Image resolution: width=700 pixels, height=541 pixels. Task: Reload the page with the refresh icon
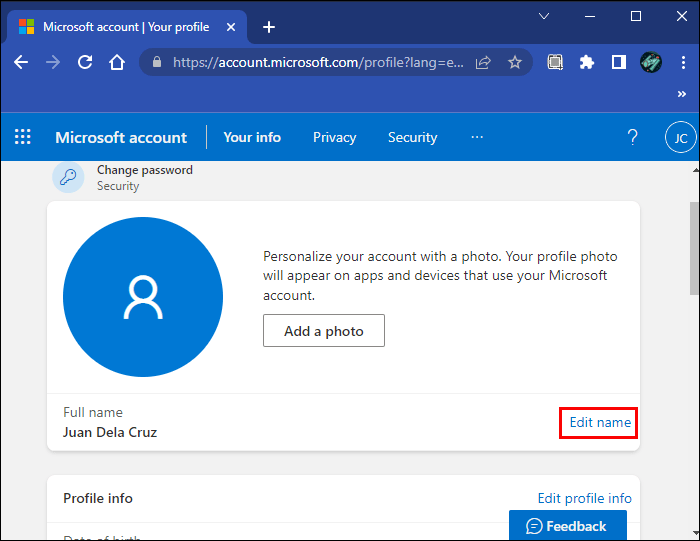click(85, 62)
